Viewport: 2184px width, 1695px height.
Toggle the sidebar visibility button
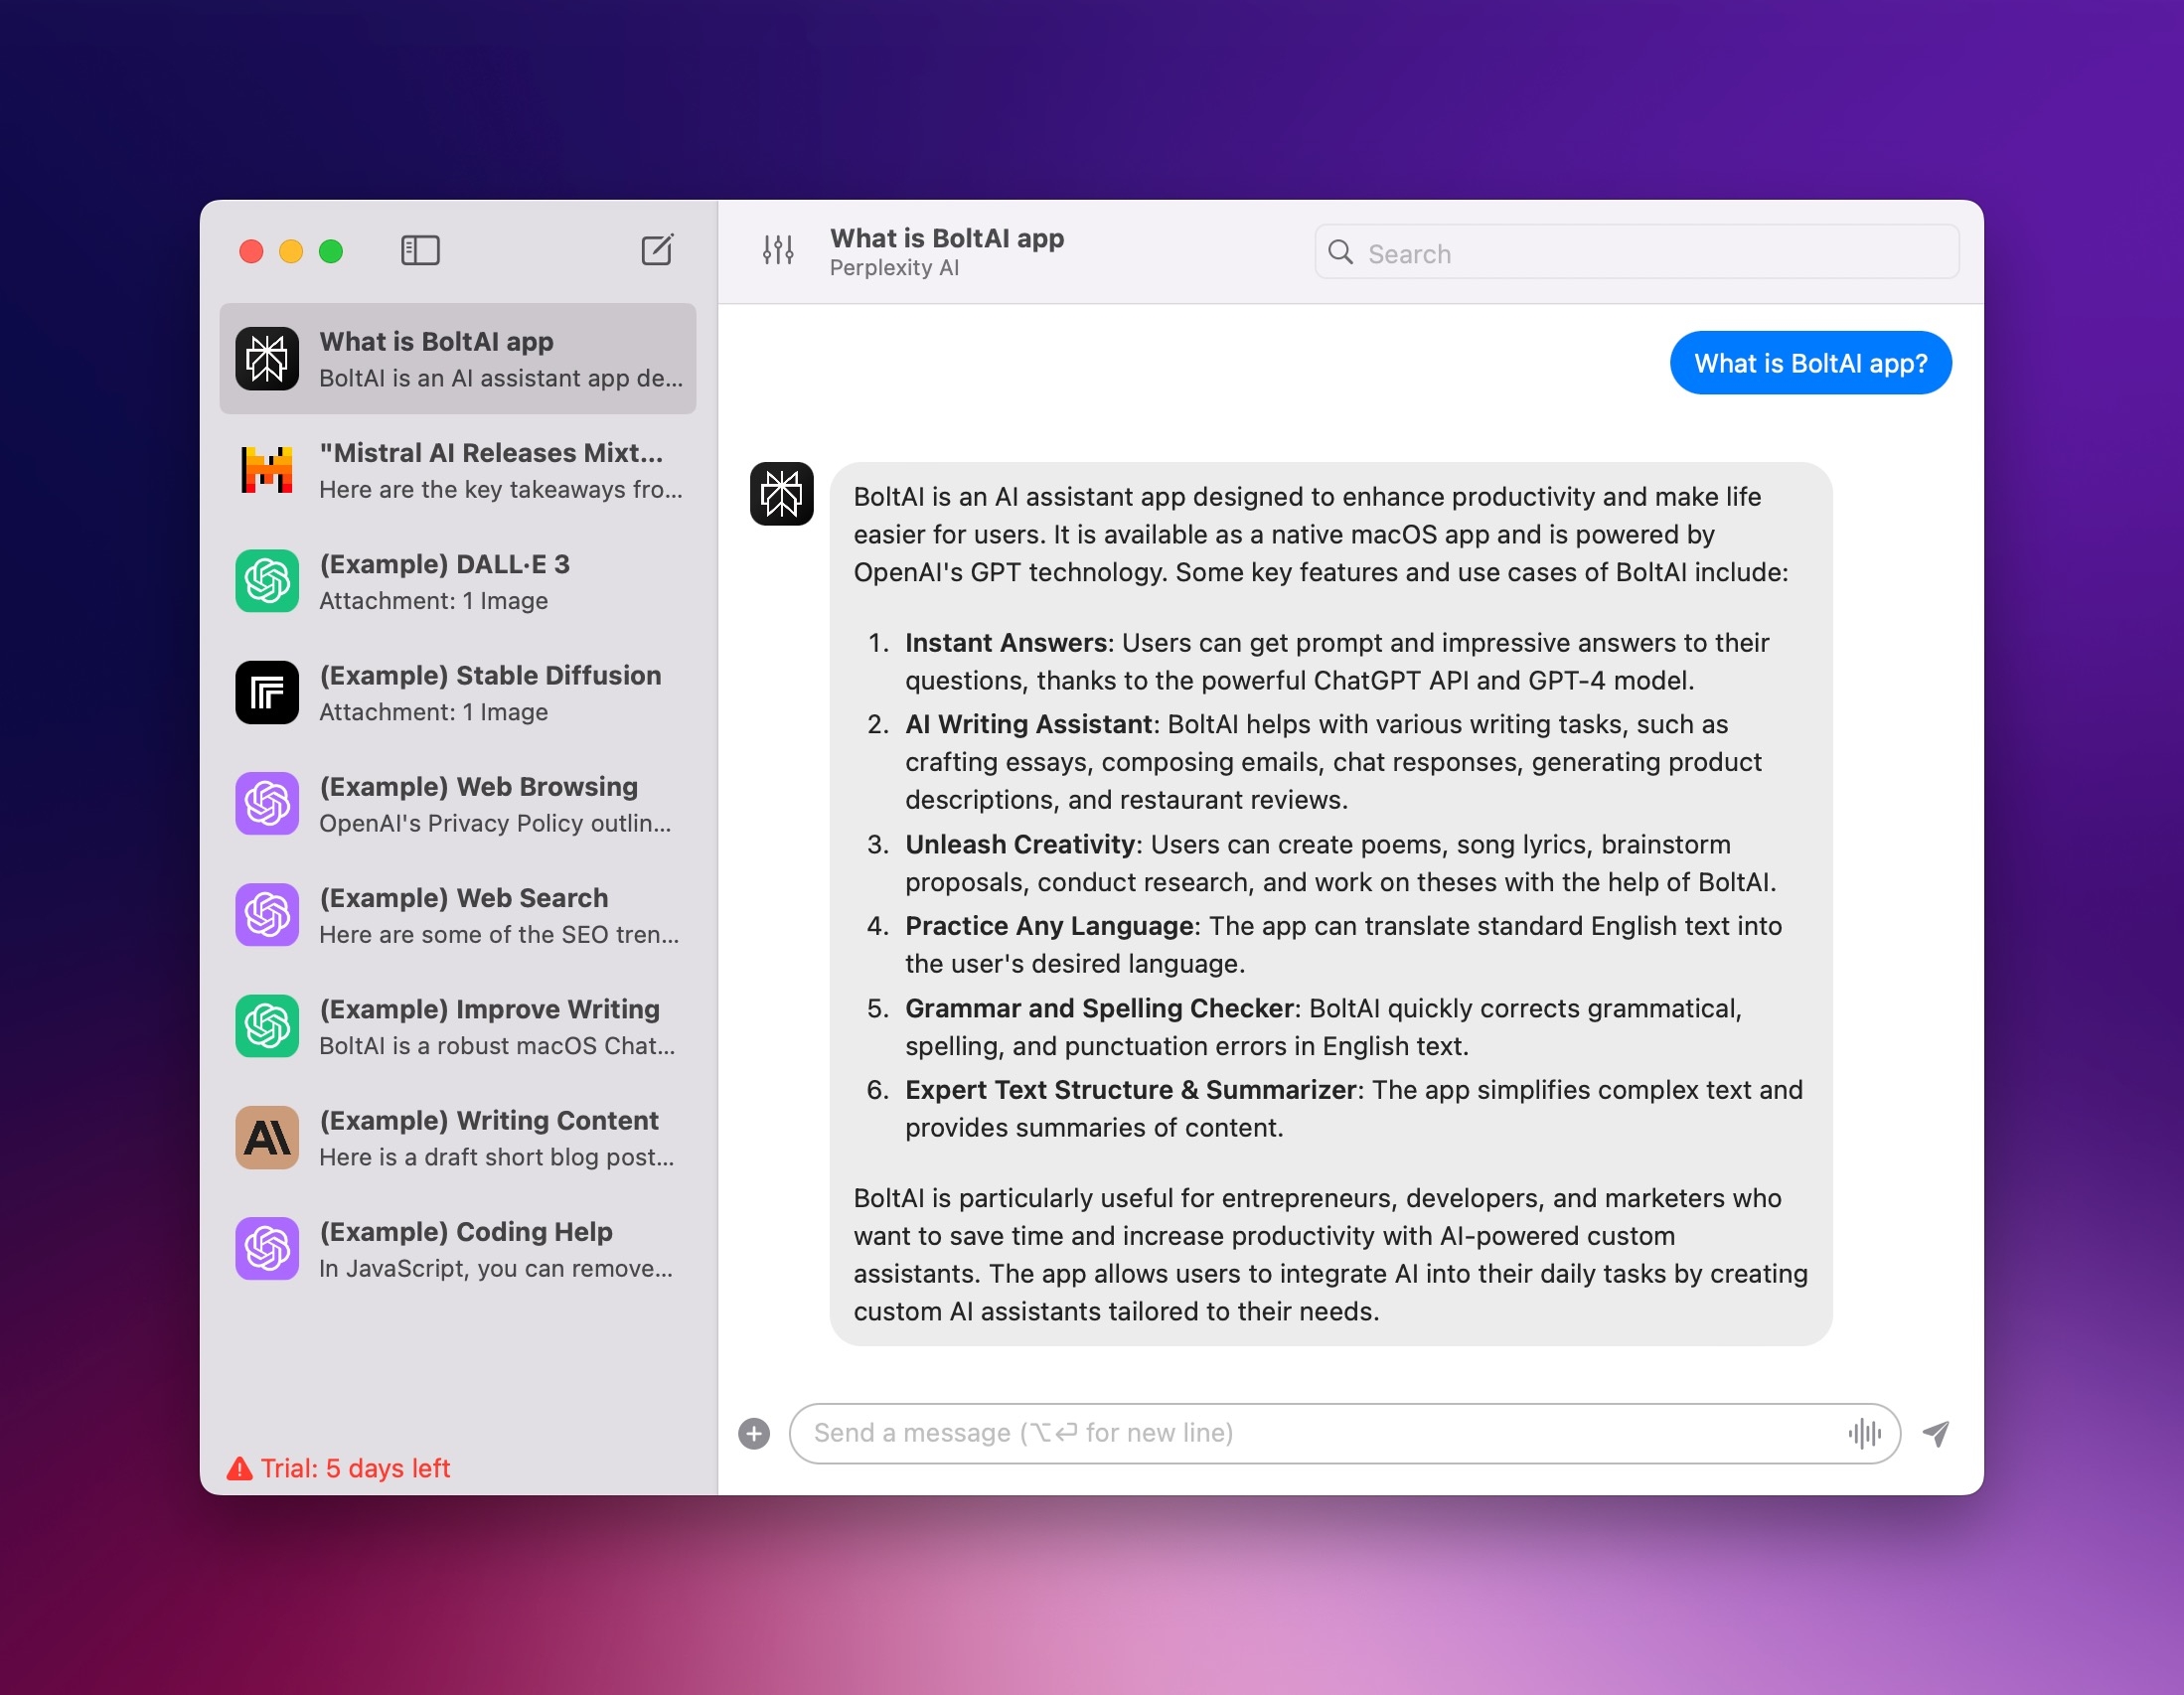coord(420,250)
